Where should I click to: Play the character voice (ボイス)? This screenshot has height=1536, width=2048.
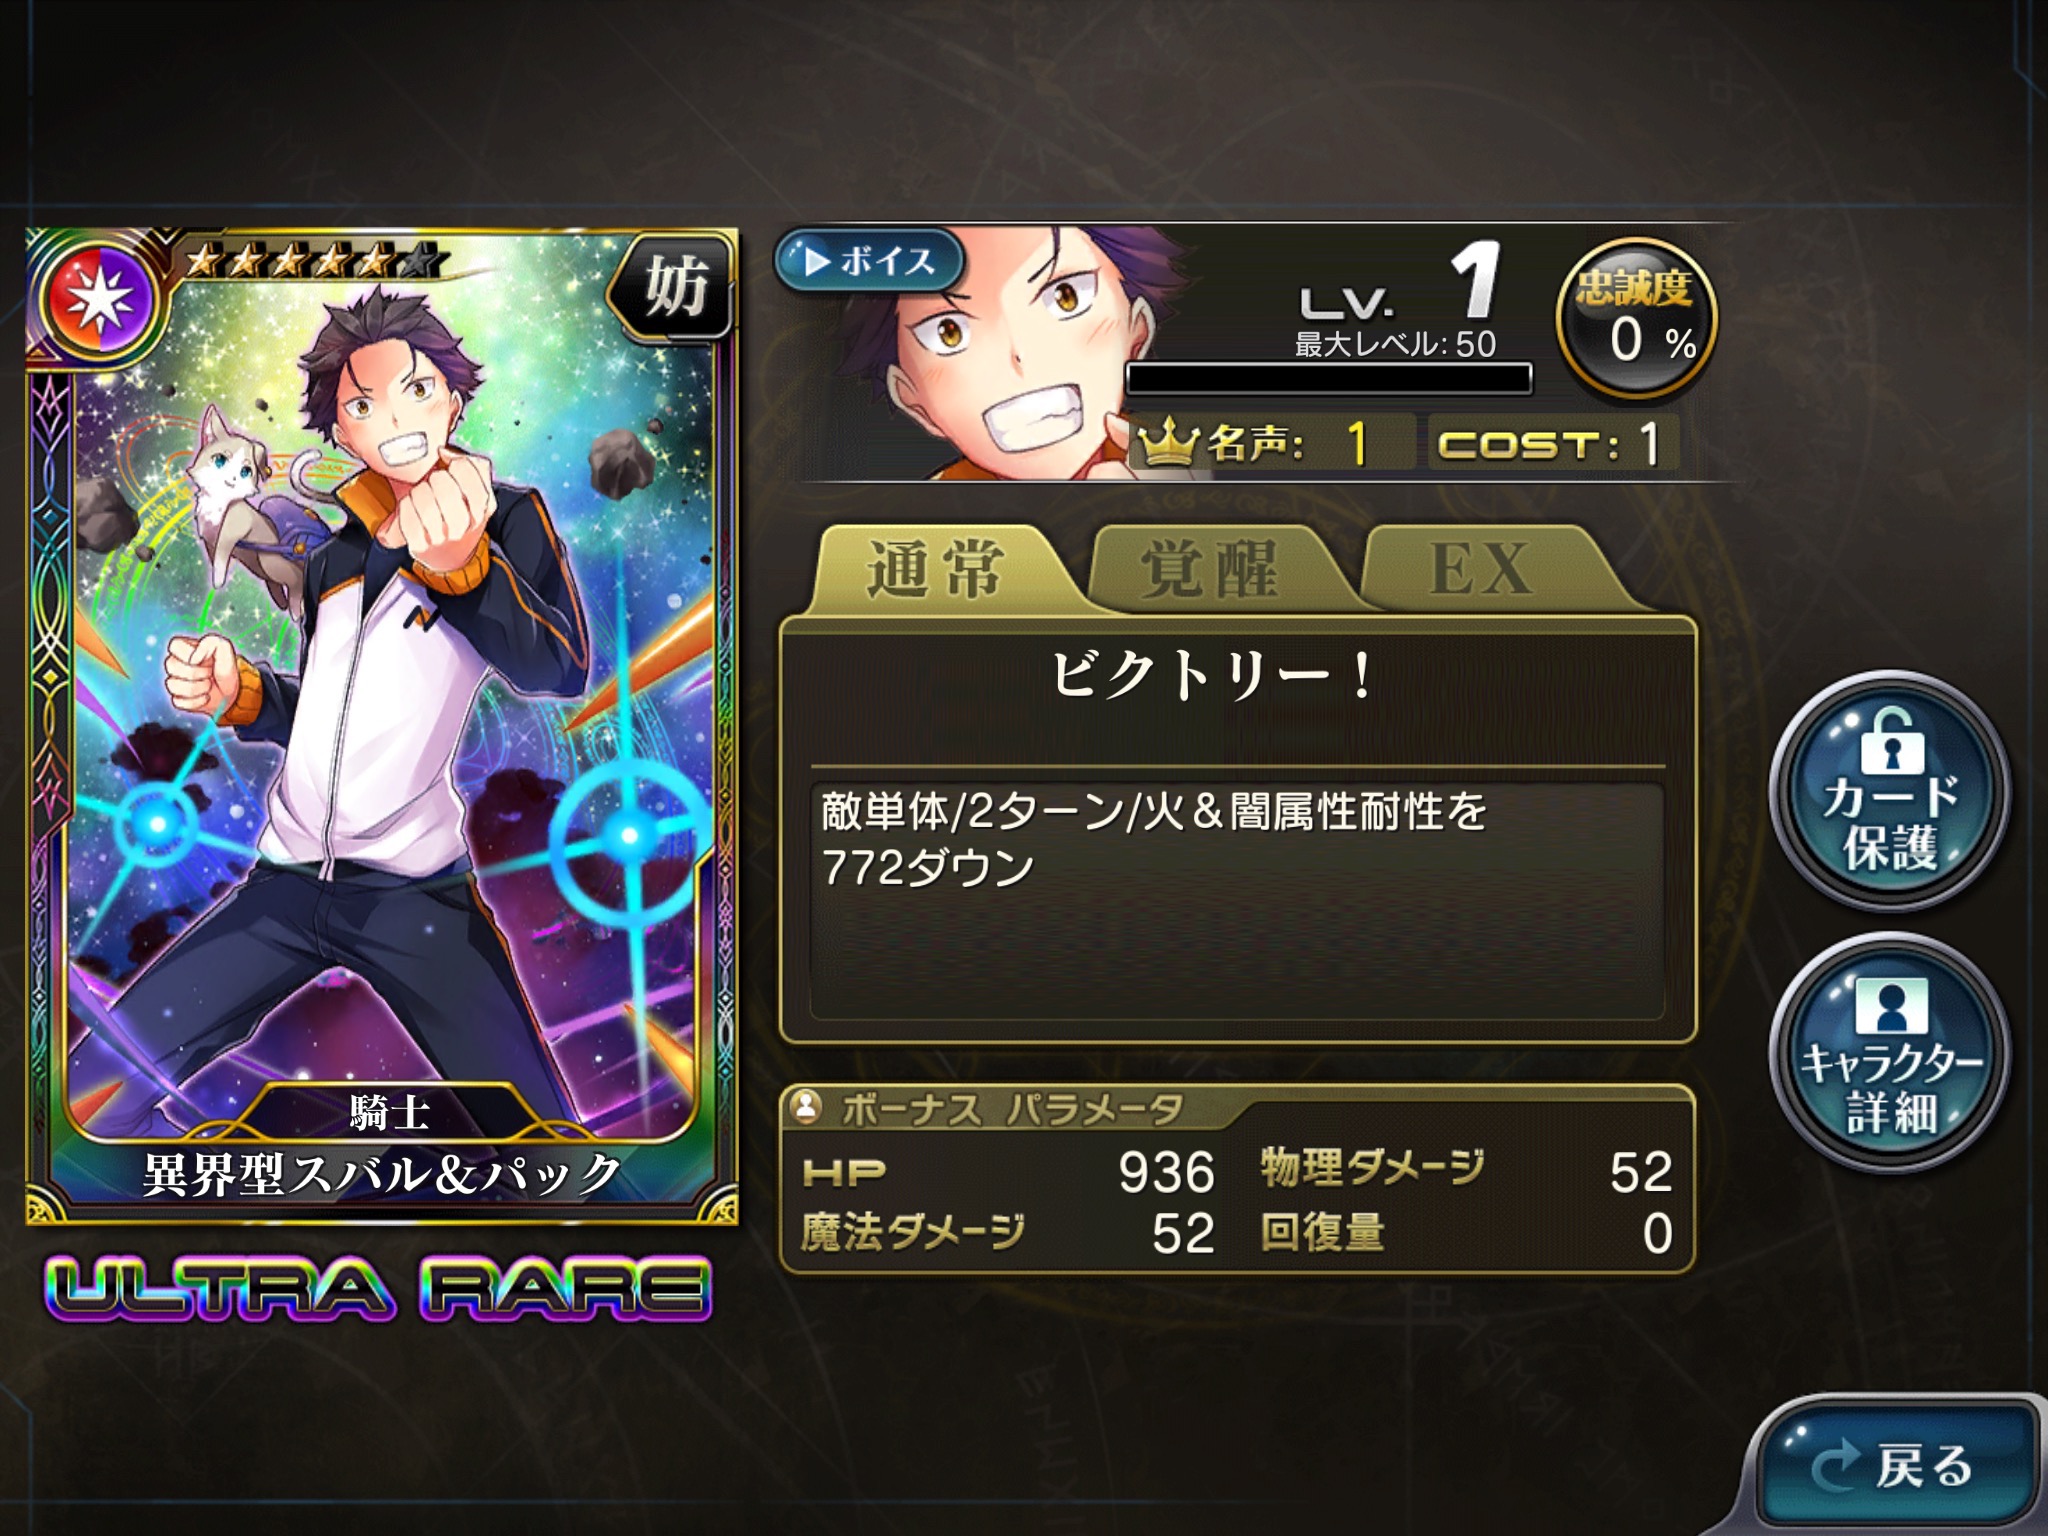point(868,261)
